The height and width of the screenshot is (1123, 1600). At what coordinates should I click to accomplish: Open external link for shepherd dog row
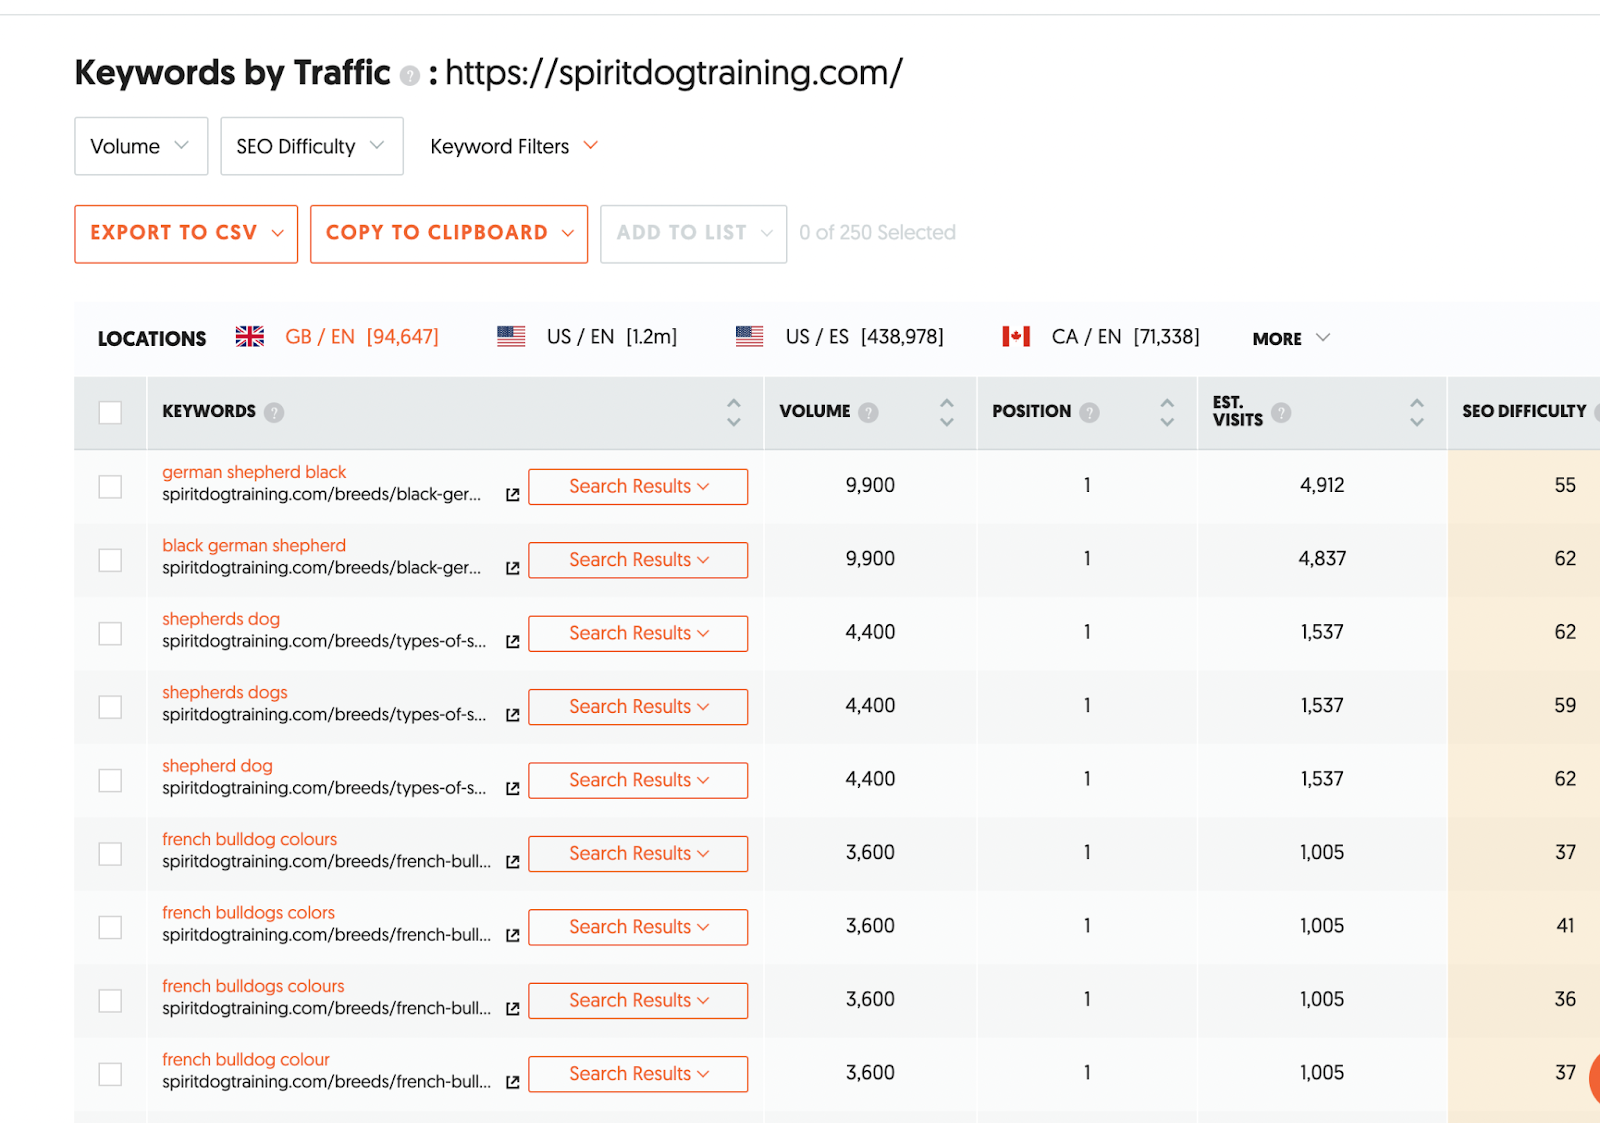(x=513, y=789)
